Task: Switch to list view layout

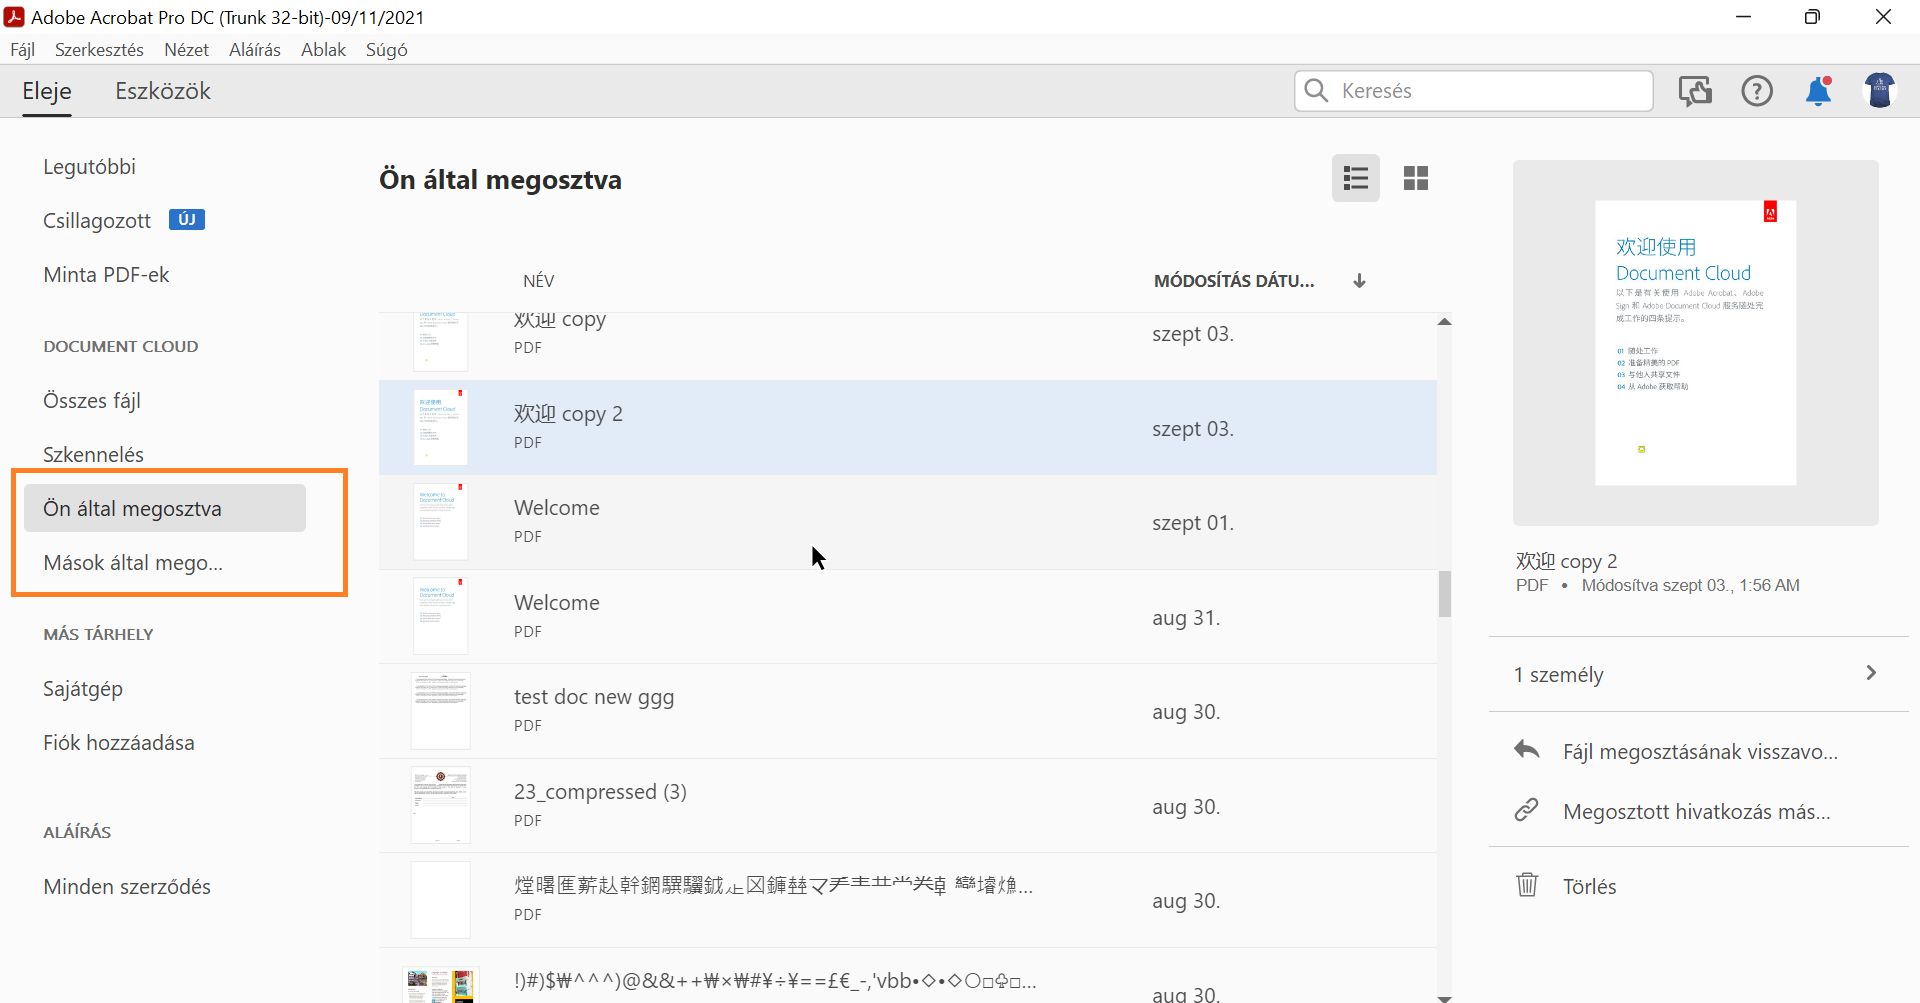Action: [1355, 178]
